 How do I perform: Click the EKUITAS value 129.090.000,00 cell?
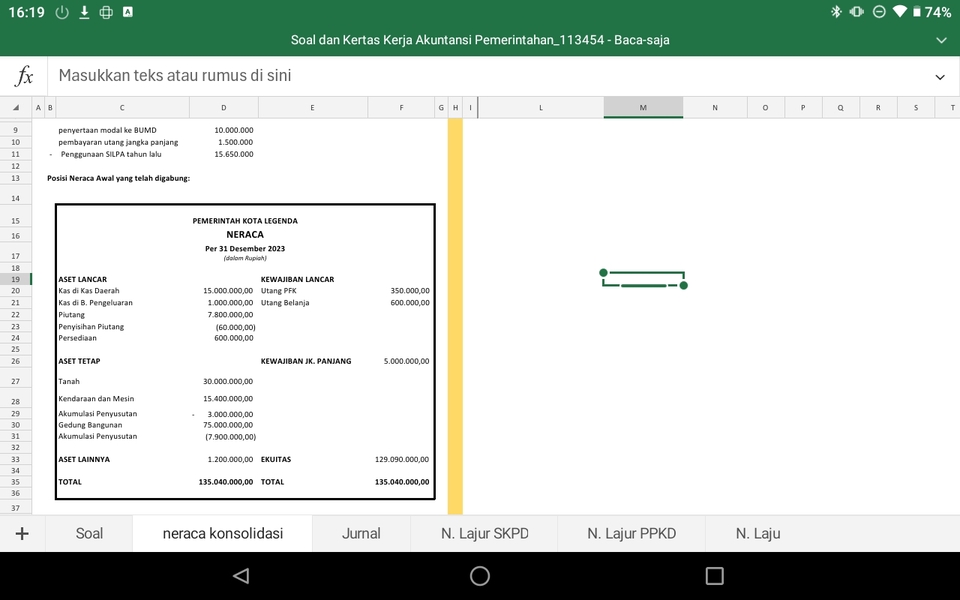[x=401, y=459]
